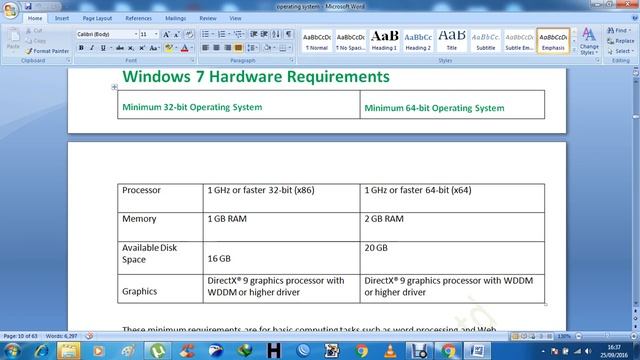Open the font size dropdown
This screenshot has width=640, height=360.
coord(156,34)
